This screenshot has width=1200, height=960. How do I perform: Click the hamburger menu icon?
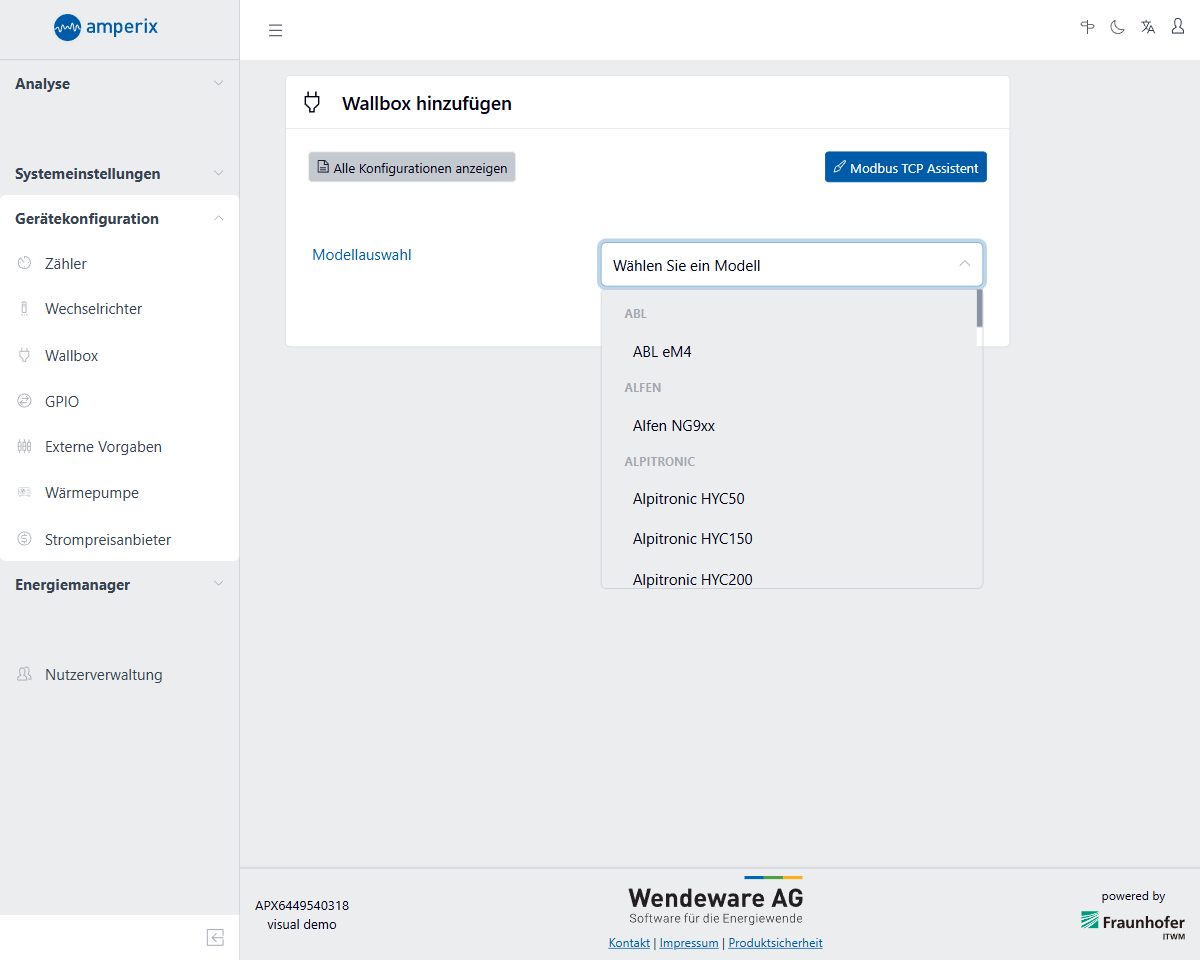click(x=276, y=30)
